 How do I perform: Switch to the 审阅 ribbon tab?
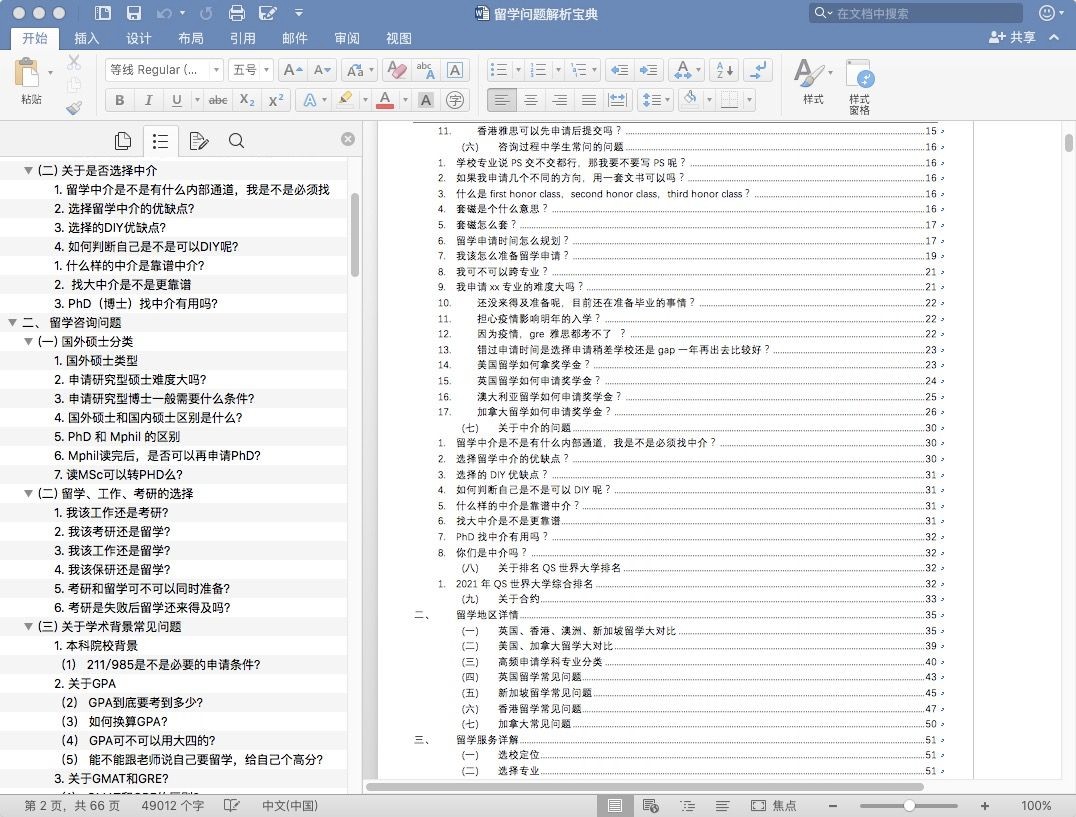coord(346,38)
